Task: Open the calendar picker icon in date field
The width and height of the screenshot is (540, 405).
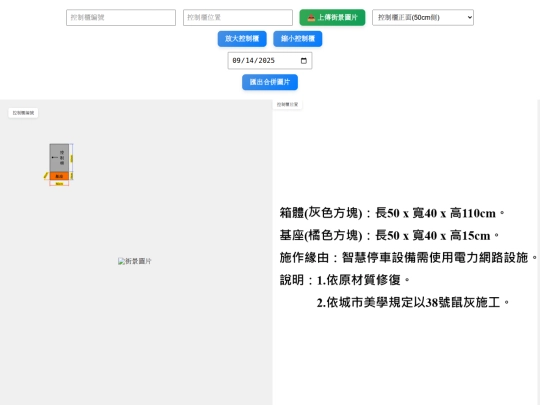Action: point(304,61)
